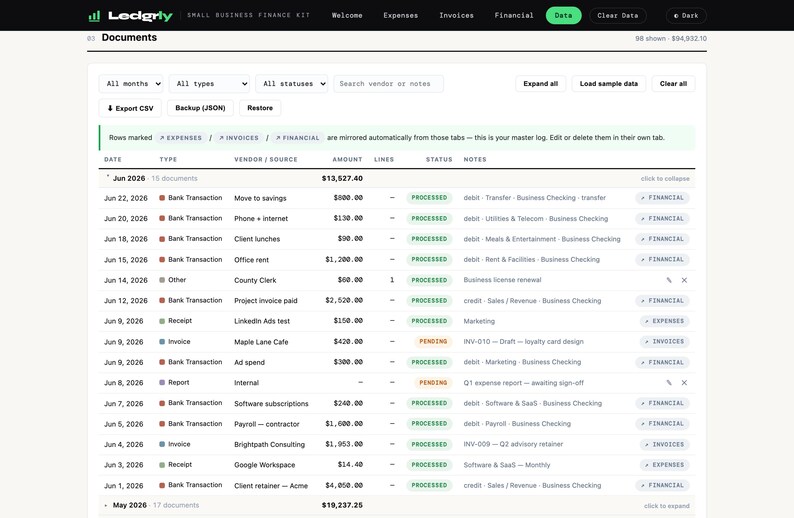Image resolution: width=794 pixels, height=518 pixels.
Task: Click FINANCIAL badge on Ad spend row
Action: click(x=662, y=363)
